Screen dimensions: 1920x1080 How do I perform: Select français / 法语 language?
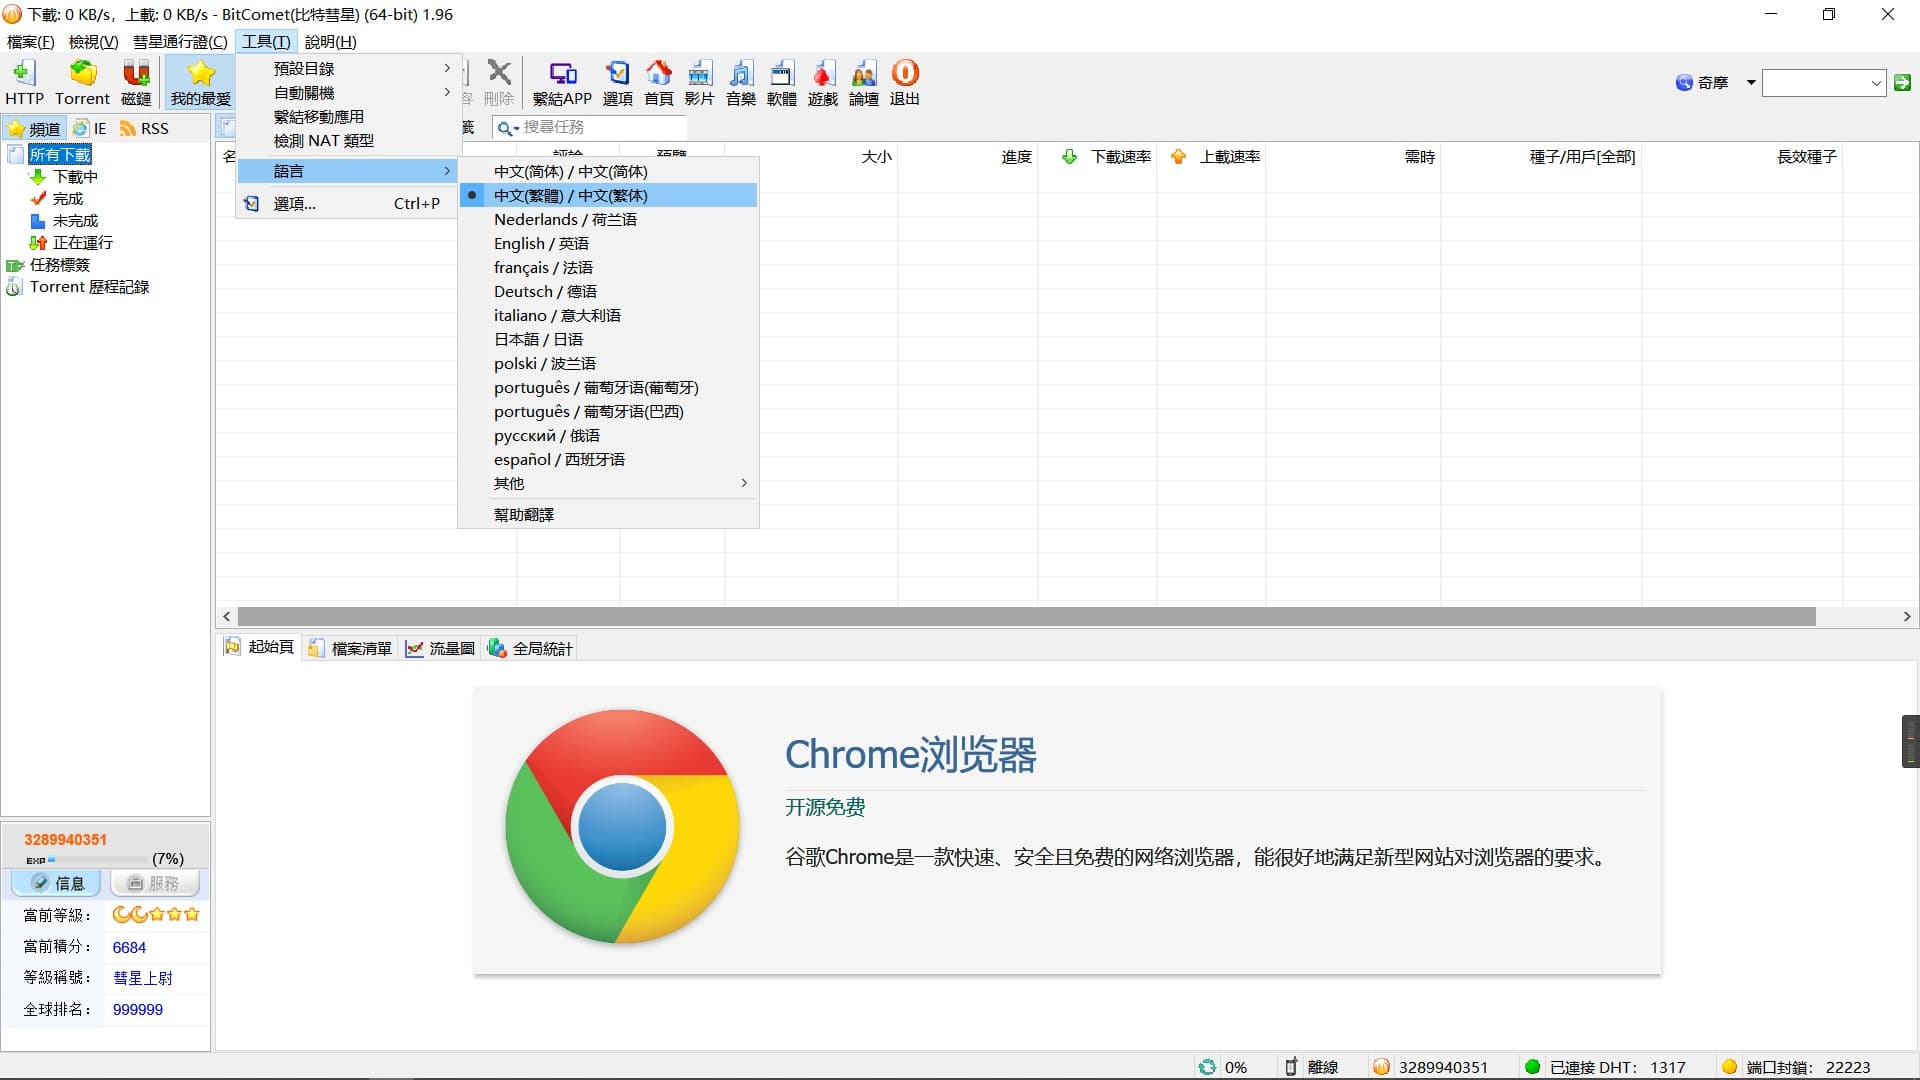[x=608, y=268]
